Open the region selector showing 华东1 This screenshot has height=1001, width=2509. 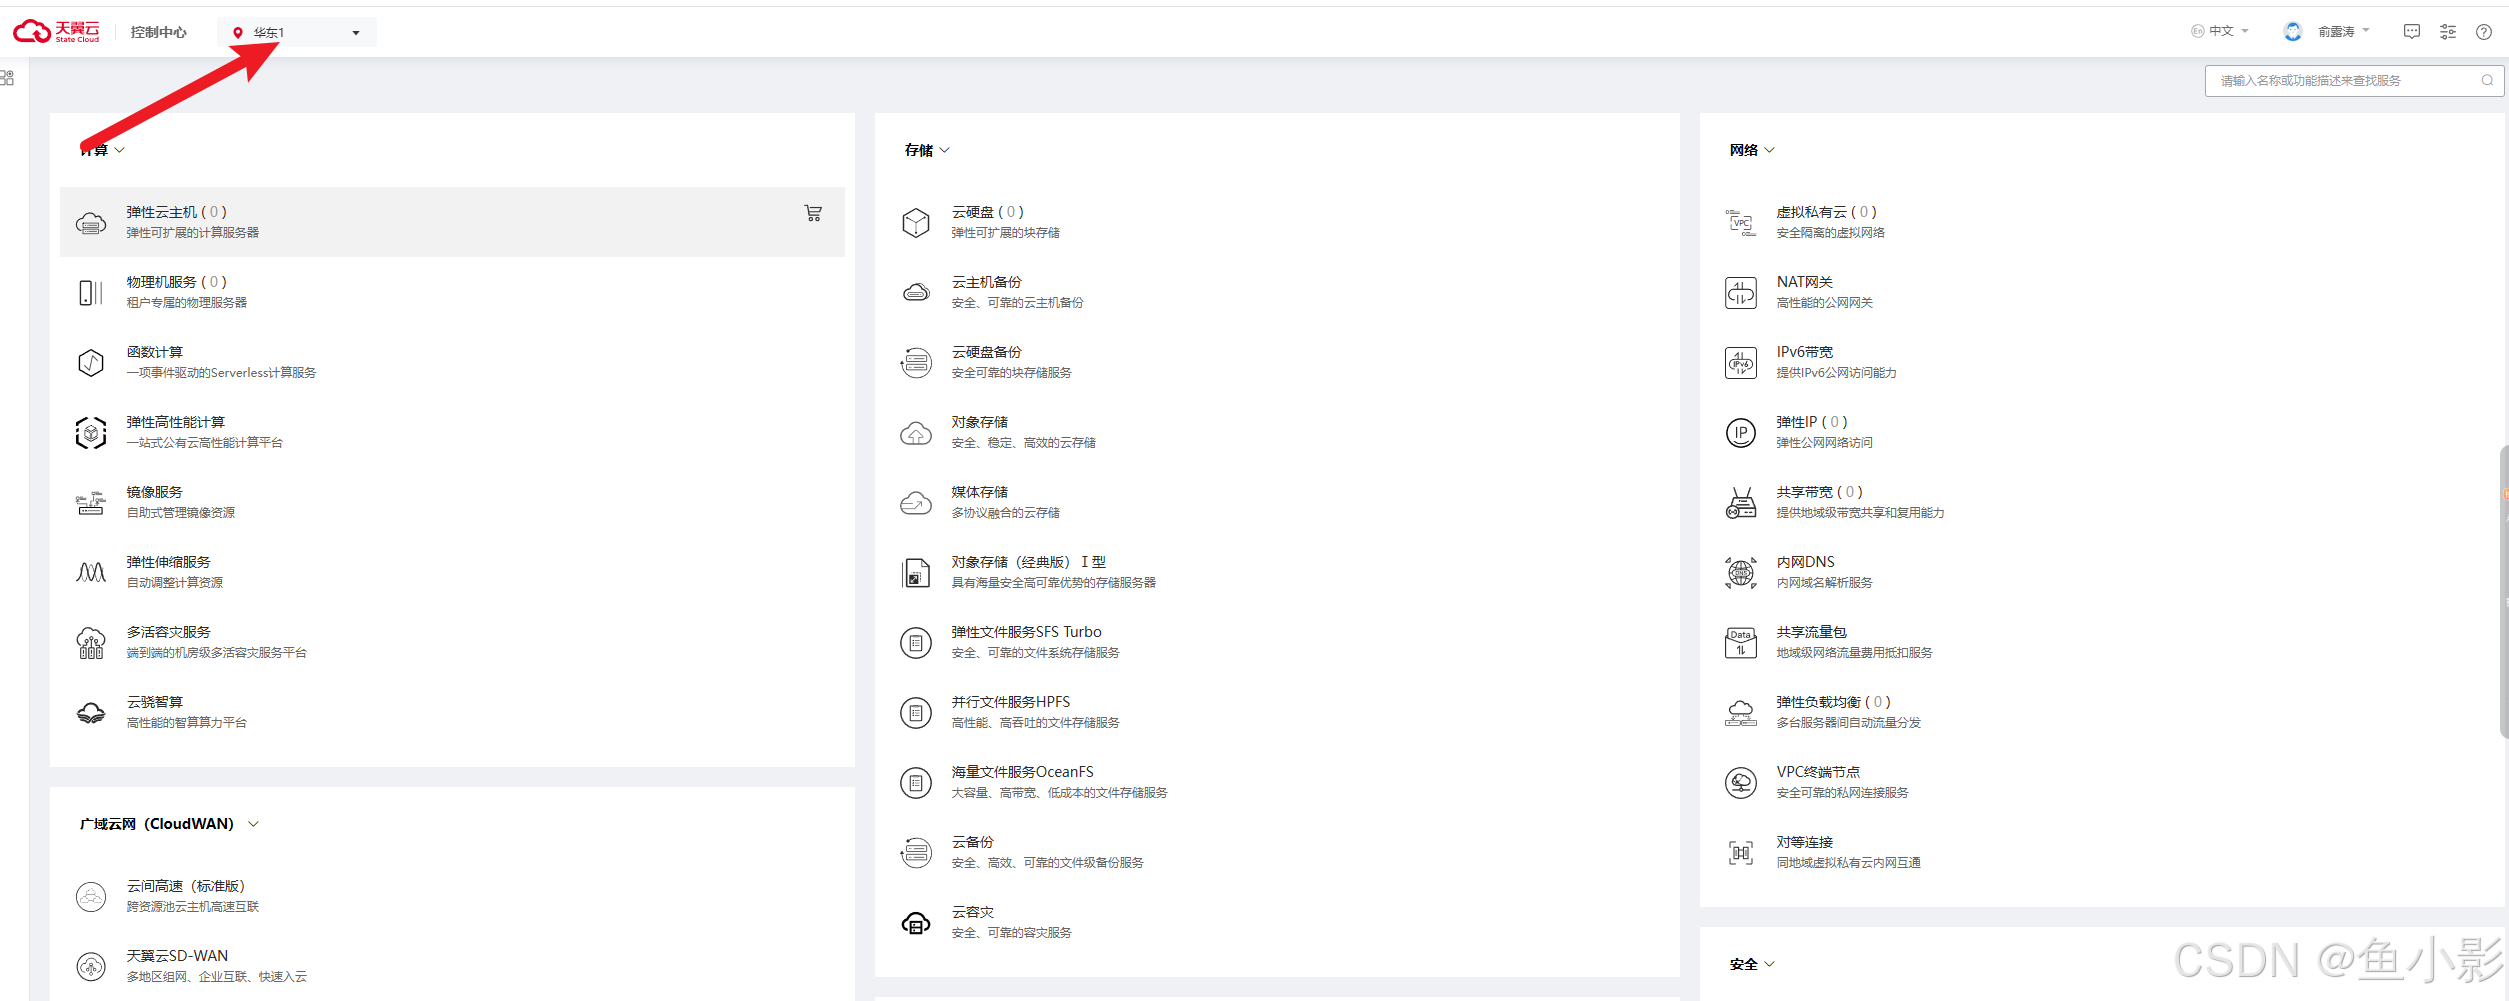(x=297, y=32)
